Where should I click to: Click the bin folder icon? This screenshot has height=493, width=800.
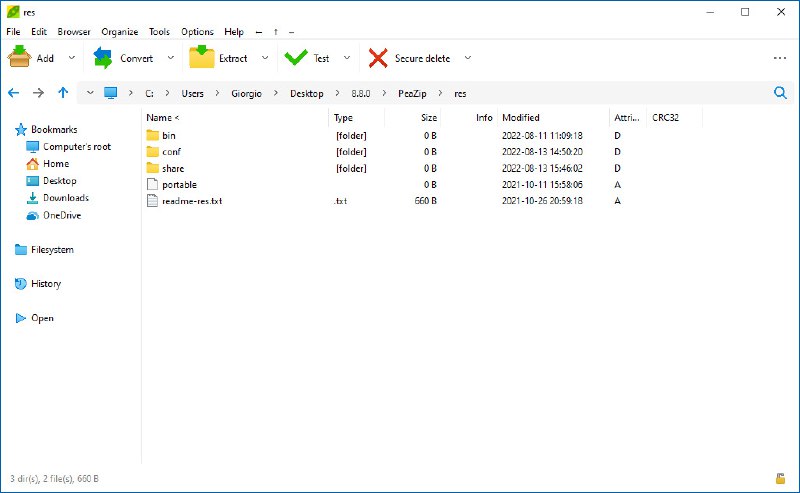click(x=153, y=135)
